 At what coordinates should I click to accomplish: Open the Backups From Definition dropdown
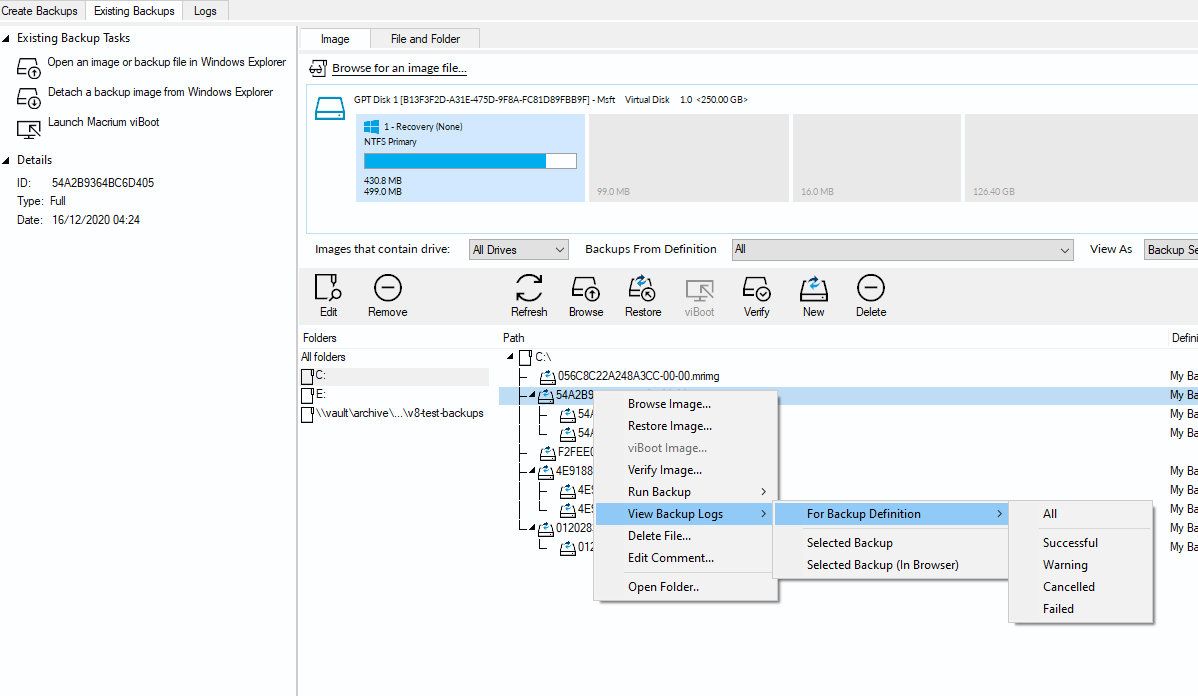902,250
